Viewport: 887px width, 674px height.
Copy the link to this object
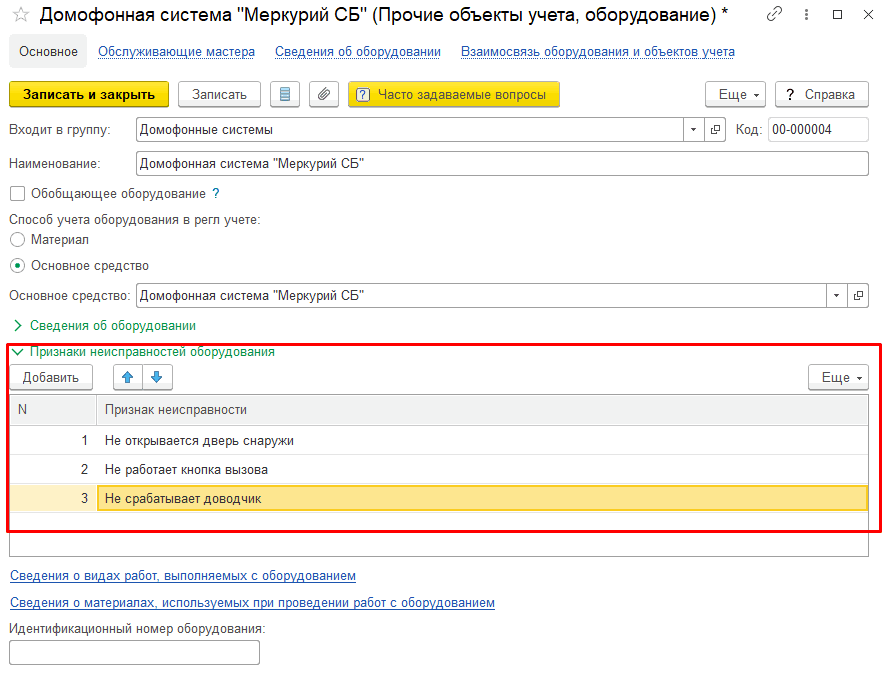pos(774,14)
